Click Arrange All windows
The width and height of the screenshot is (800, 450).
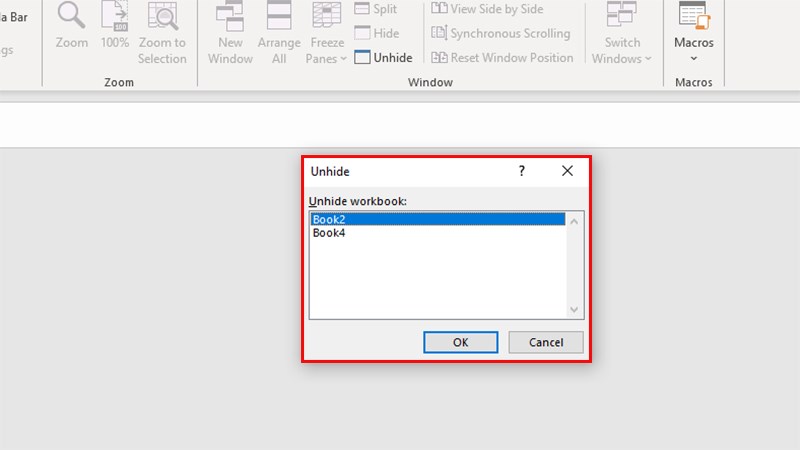click(279, 33)
